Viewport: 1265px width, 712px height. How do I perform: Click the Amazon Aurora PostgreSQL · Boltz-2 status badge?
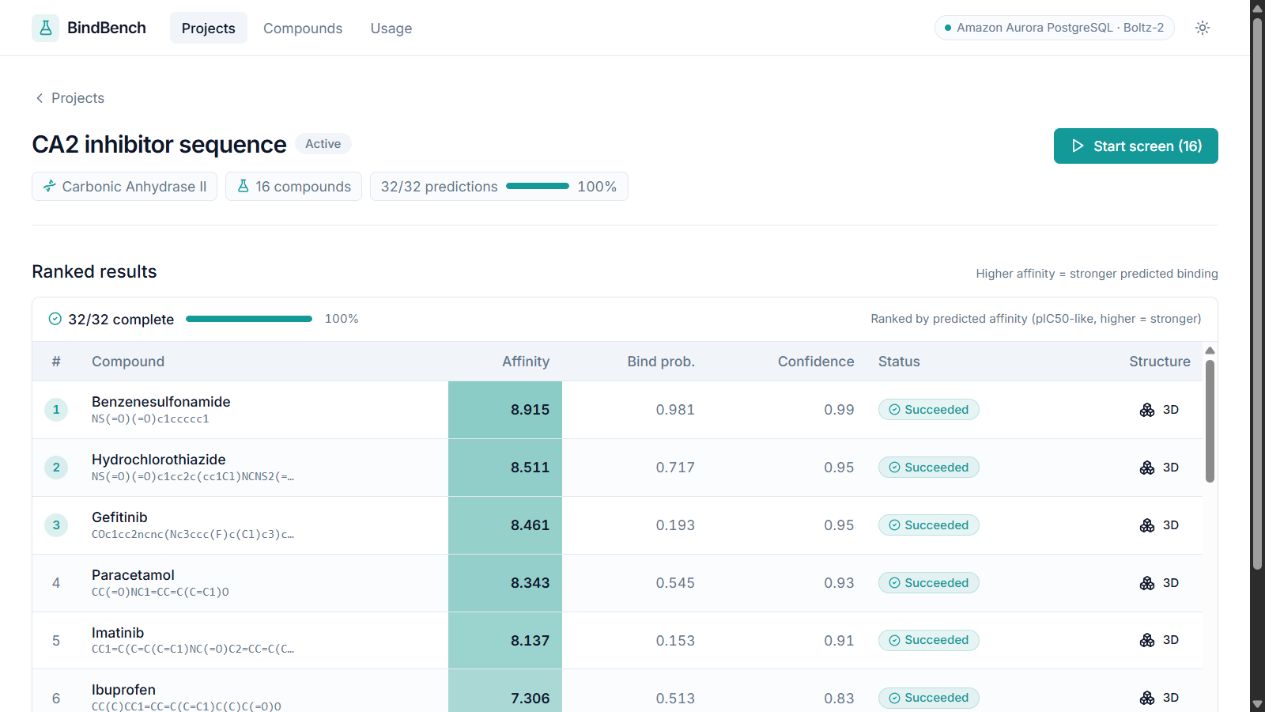[x=1054, y=28]
